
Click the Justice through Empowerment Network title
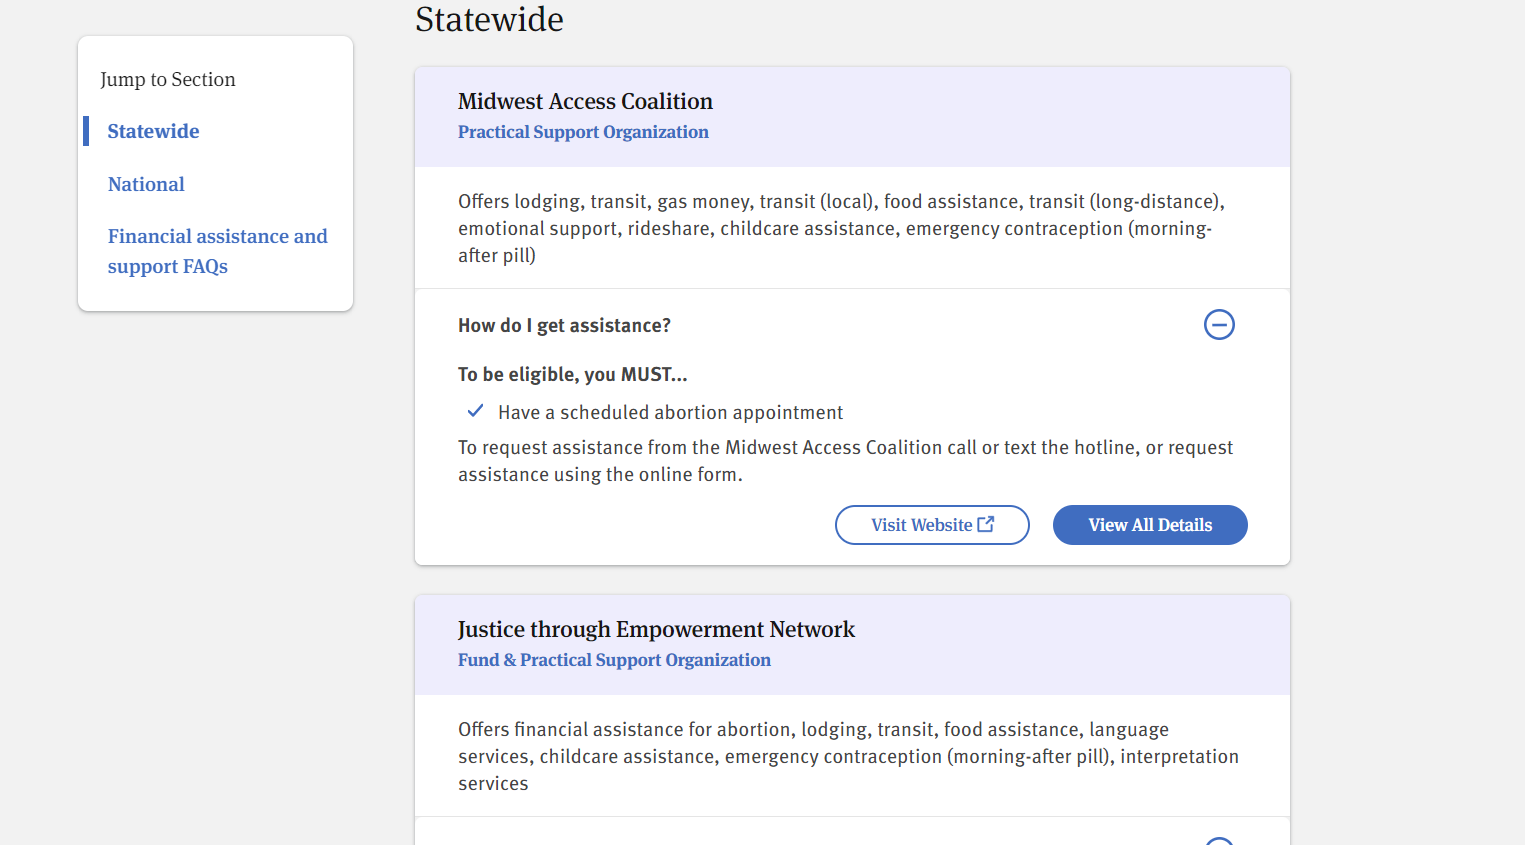pos(656,629)
